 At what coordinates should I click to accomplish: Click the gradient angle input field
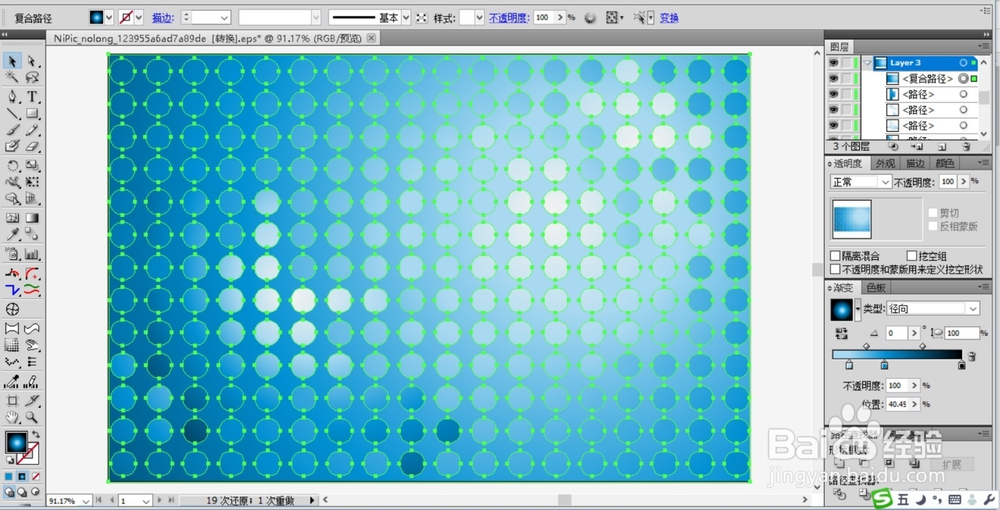pos(897,333)
